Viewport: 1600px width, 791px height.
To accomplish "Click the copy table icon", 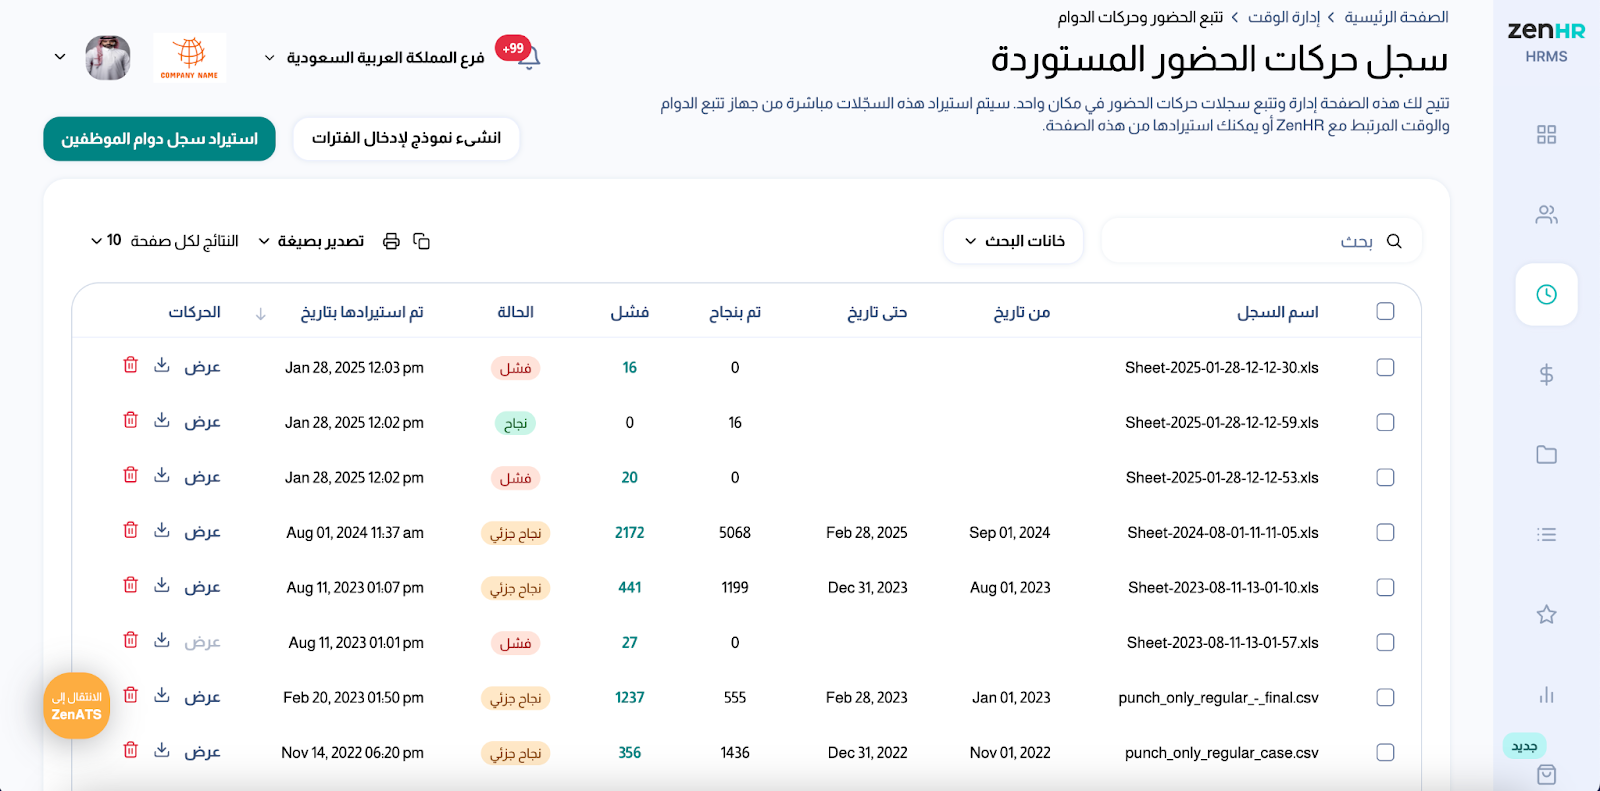I will tap(421, 241).
